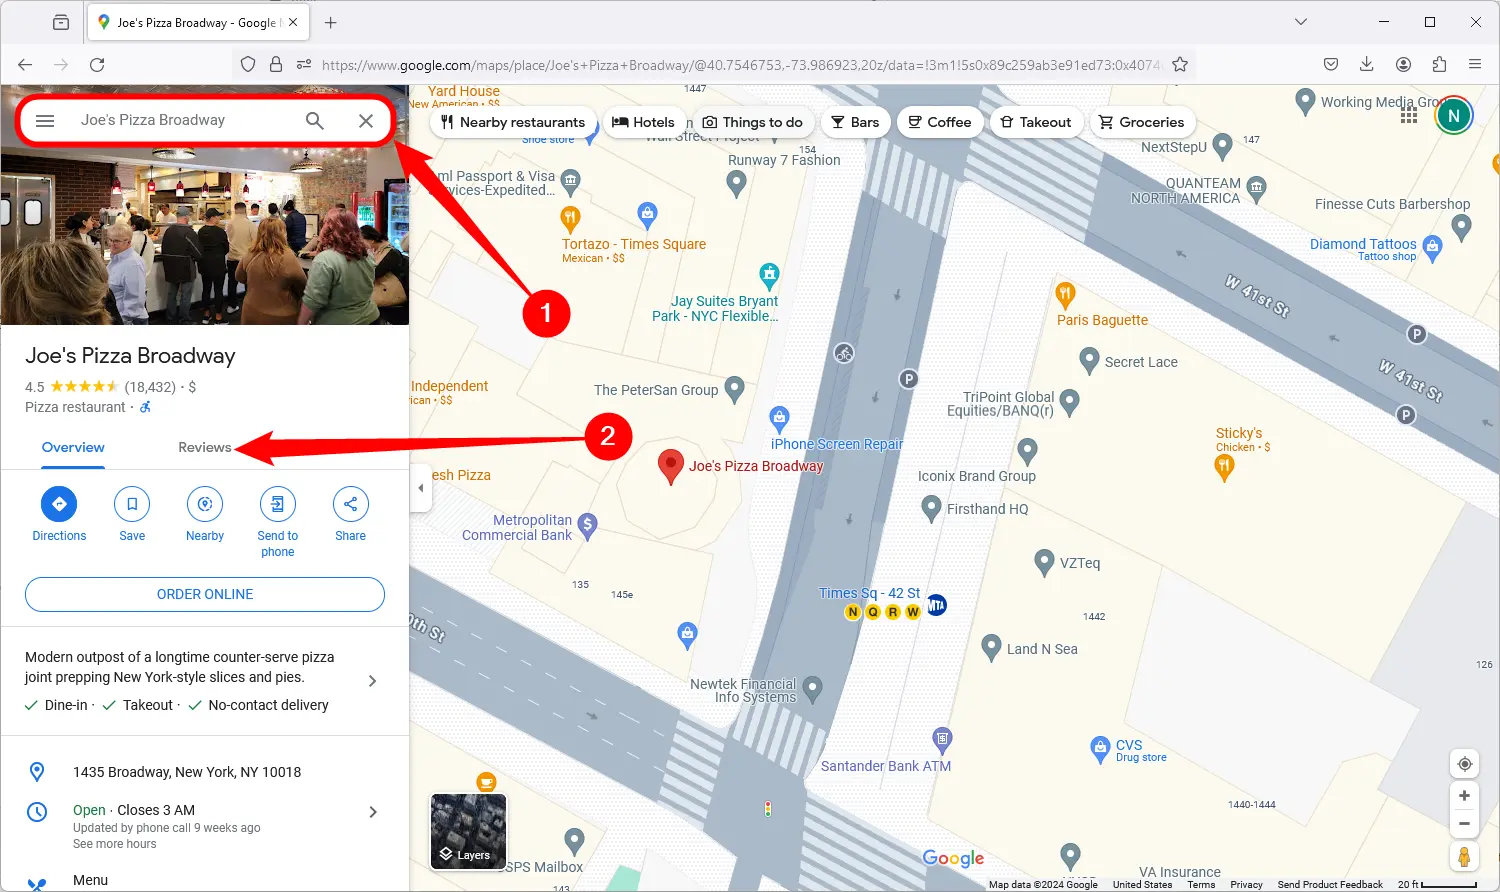Click the Sticky's Chicken map marker
The image size is (1500, 892).
(1224, 469)
